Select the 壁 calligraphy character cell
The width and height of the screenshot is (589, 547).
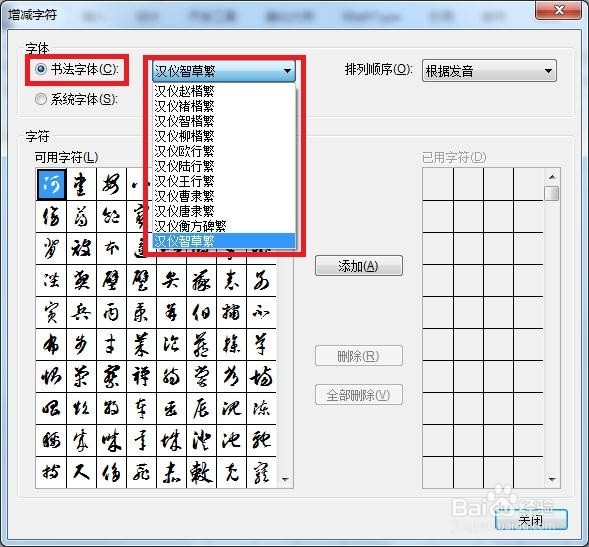[x=111, y=281]
